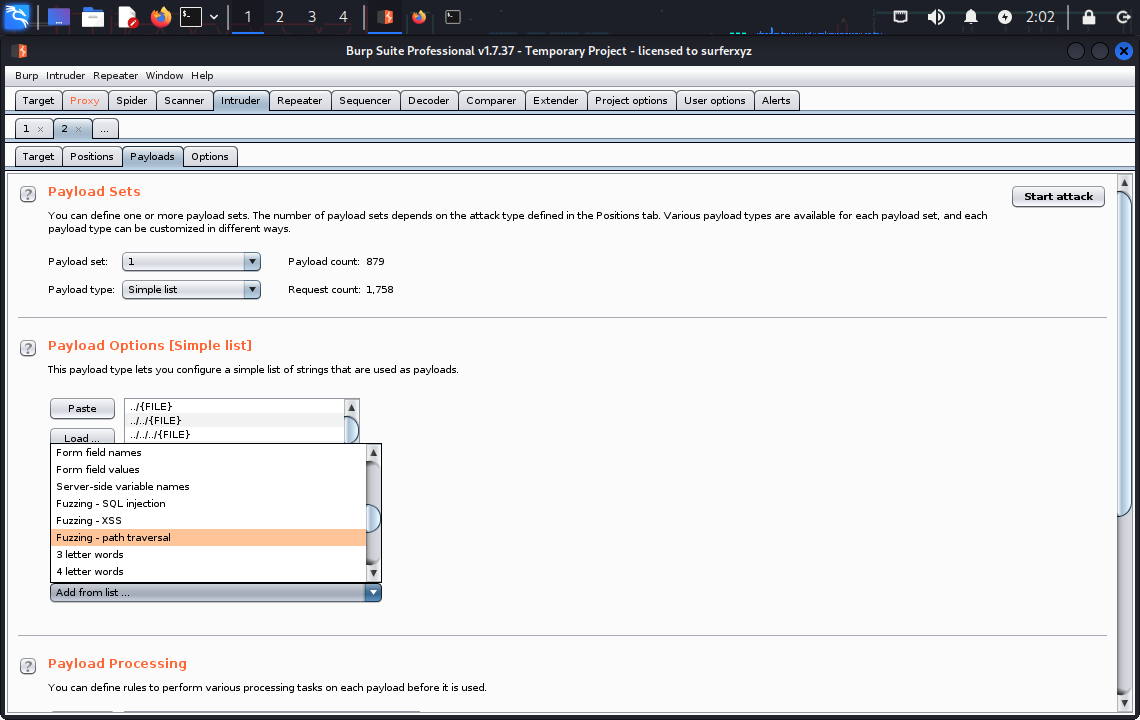This screenshot has width=1140, height=720.
Task: Switch to the Scanner tab
Action: click(x=184, y=100)
